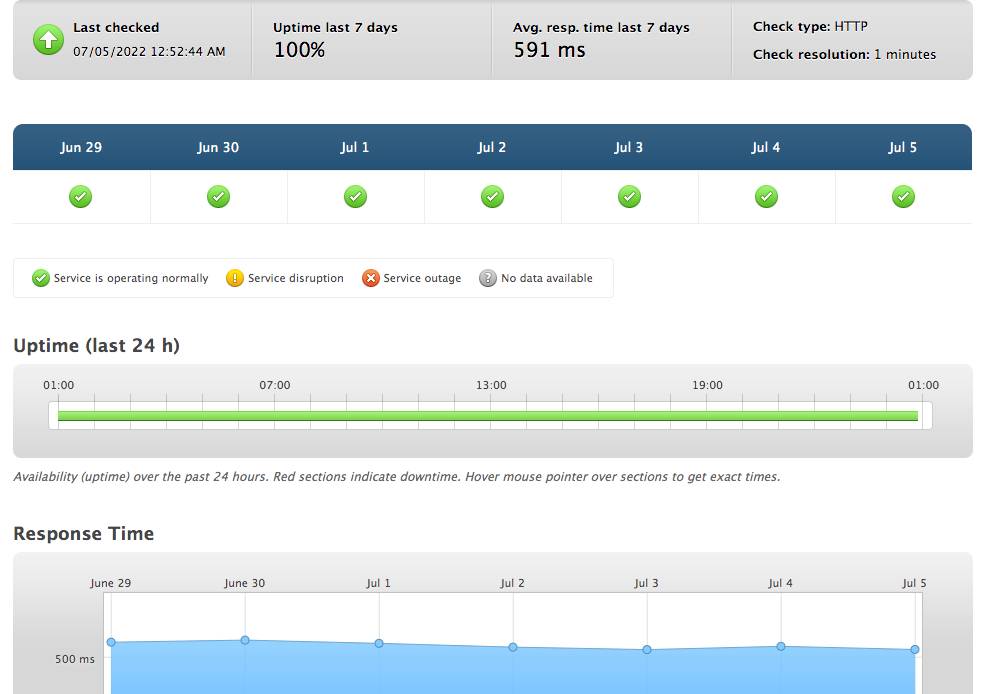Click the '13:00' uptime axis label

coord(491,385)
